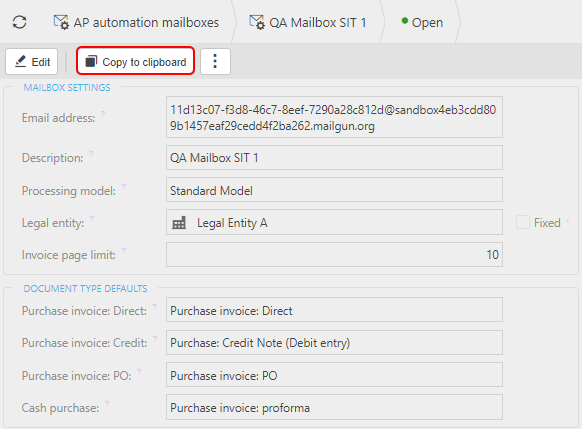Toggle the Fixed checkbox
Viewport: 582px width, 429px height.
coord(523,222)
